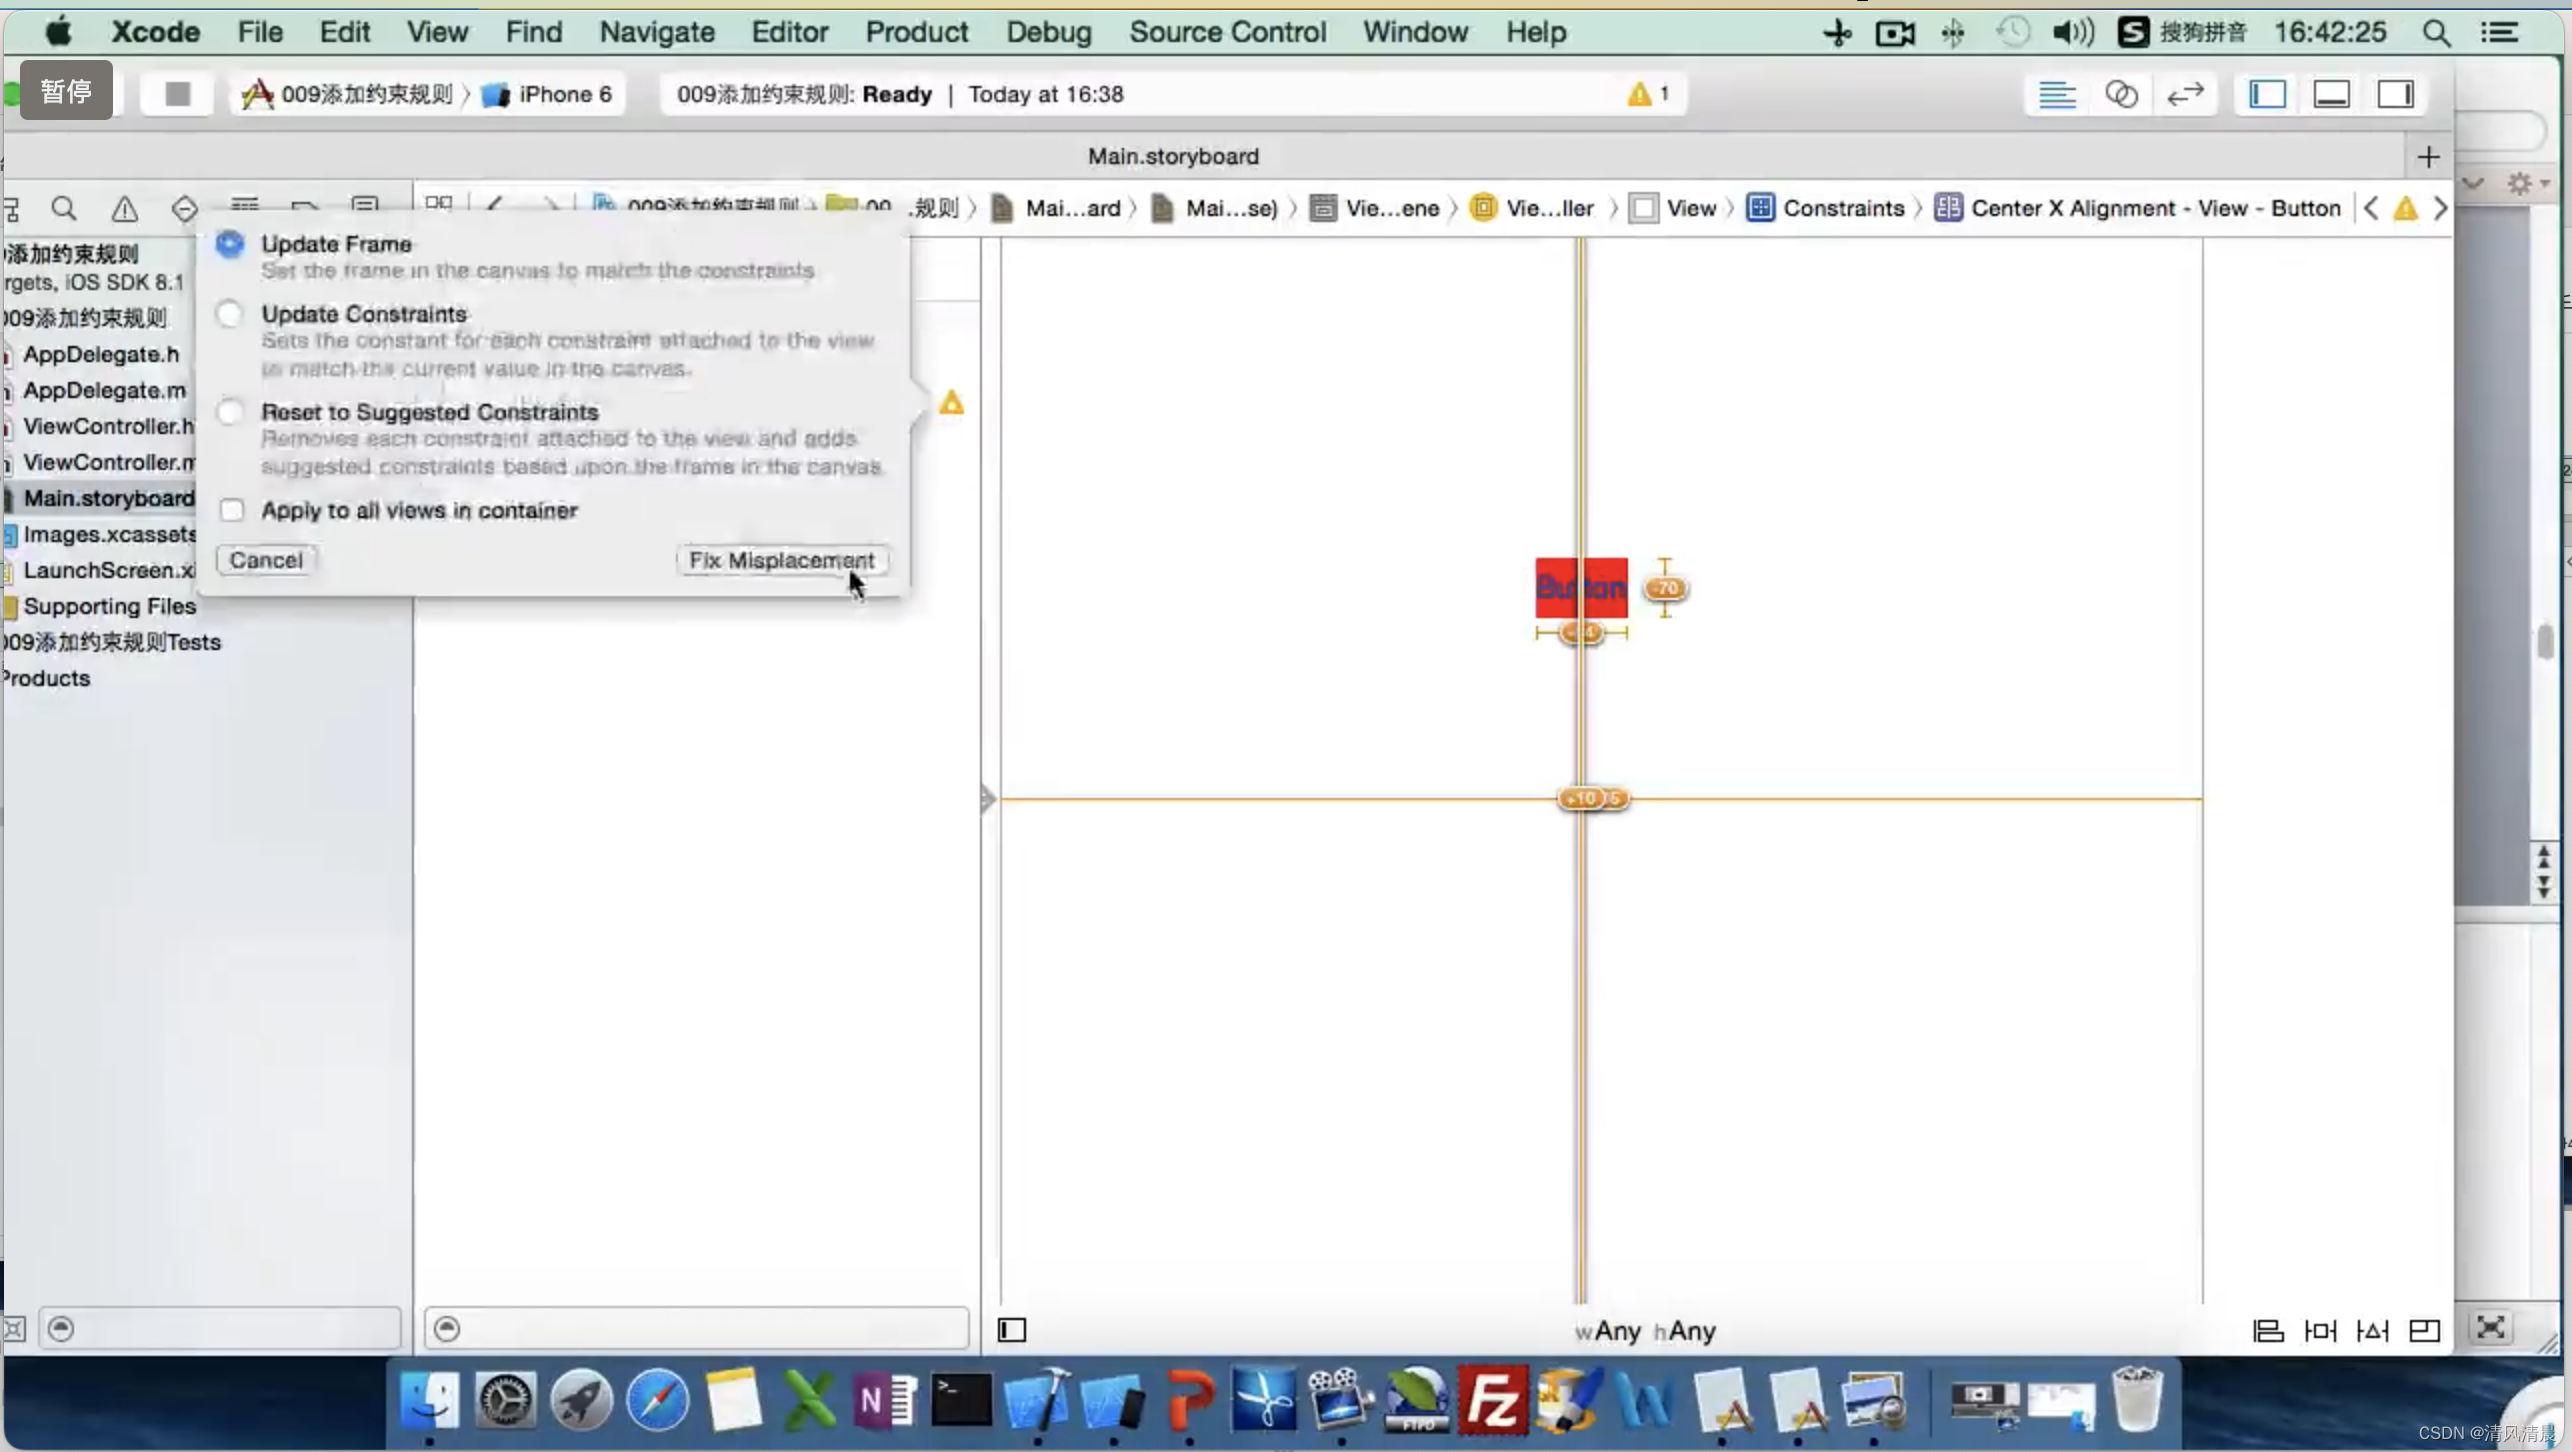The height and width of the screenshot is (1452, 2572).
Task: Toggle the navigator pane visibility icon
Action: [2267, 94]
